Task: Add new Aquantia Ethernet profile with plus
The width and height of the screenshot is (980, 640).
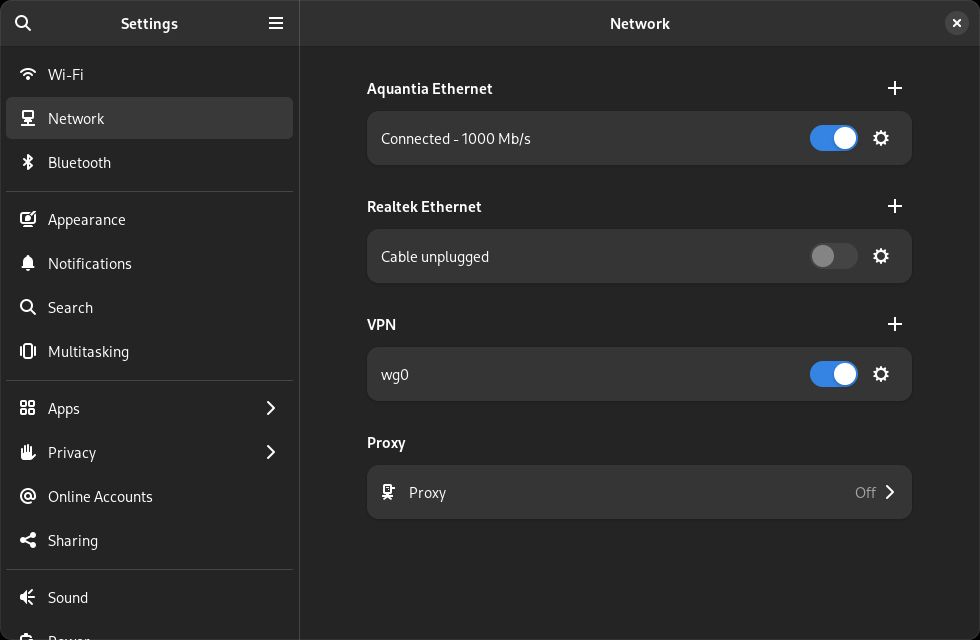Action: click(894, 88)
